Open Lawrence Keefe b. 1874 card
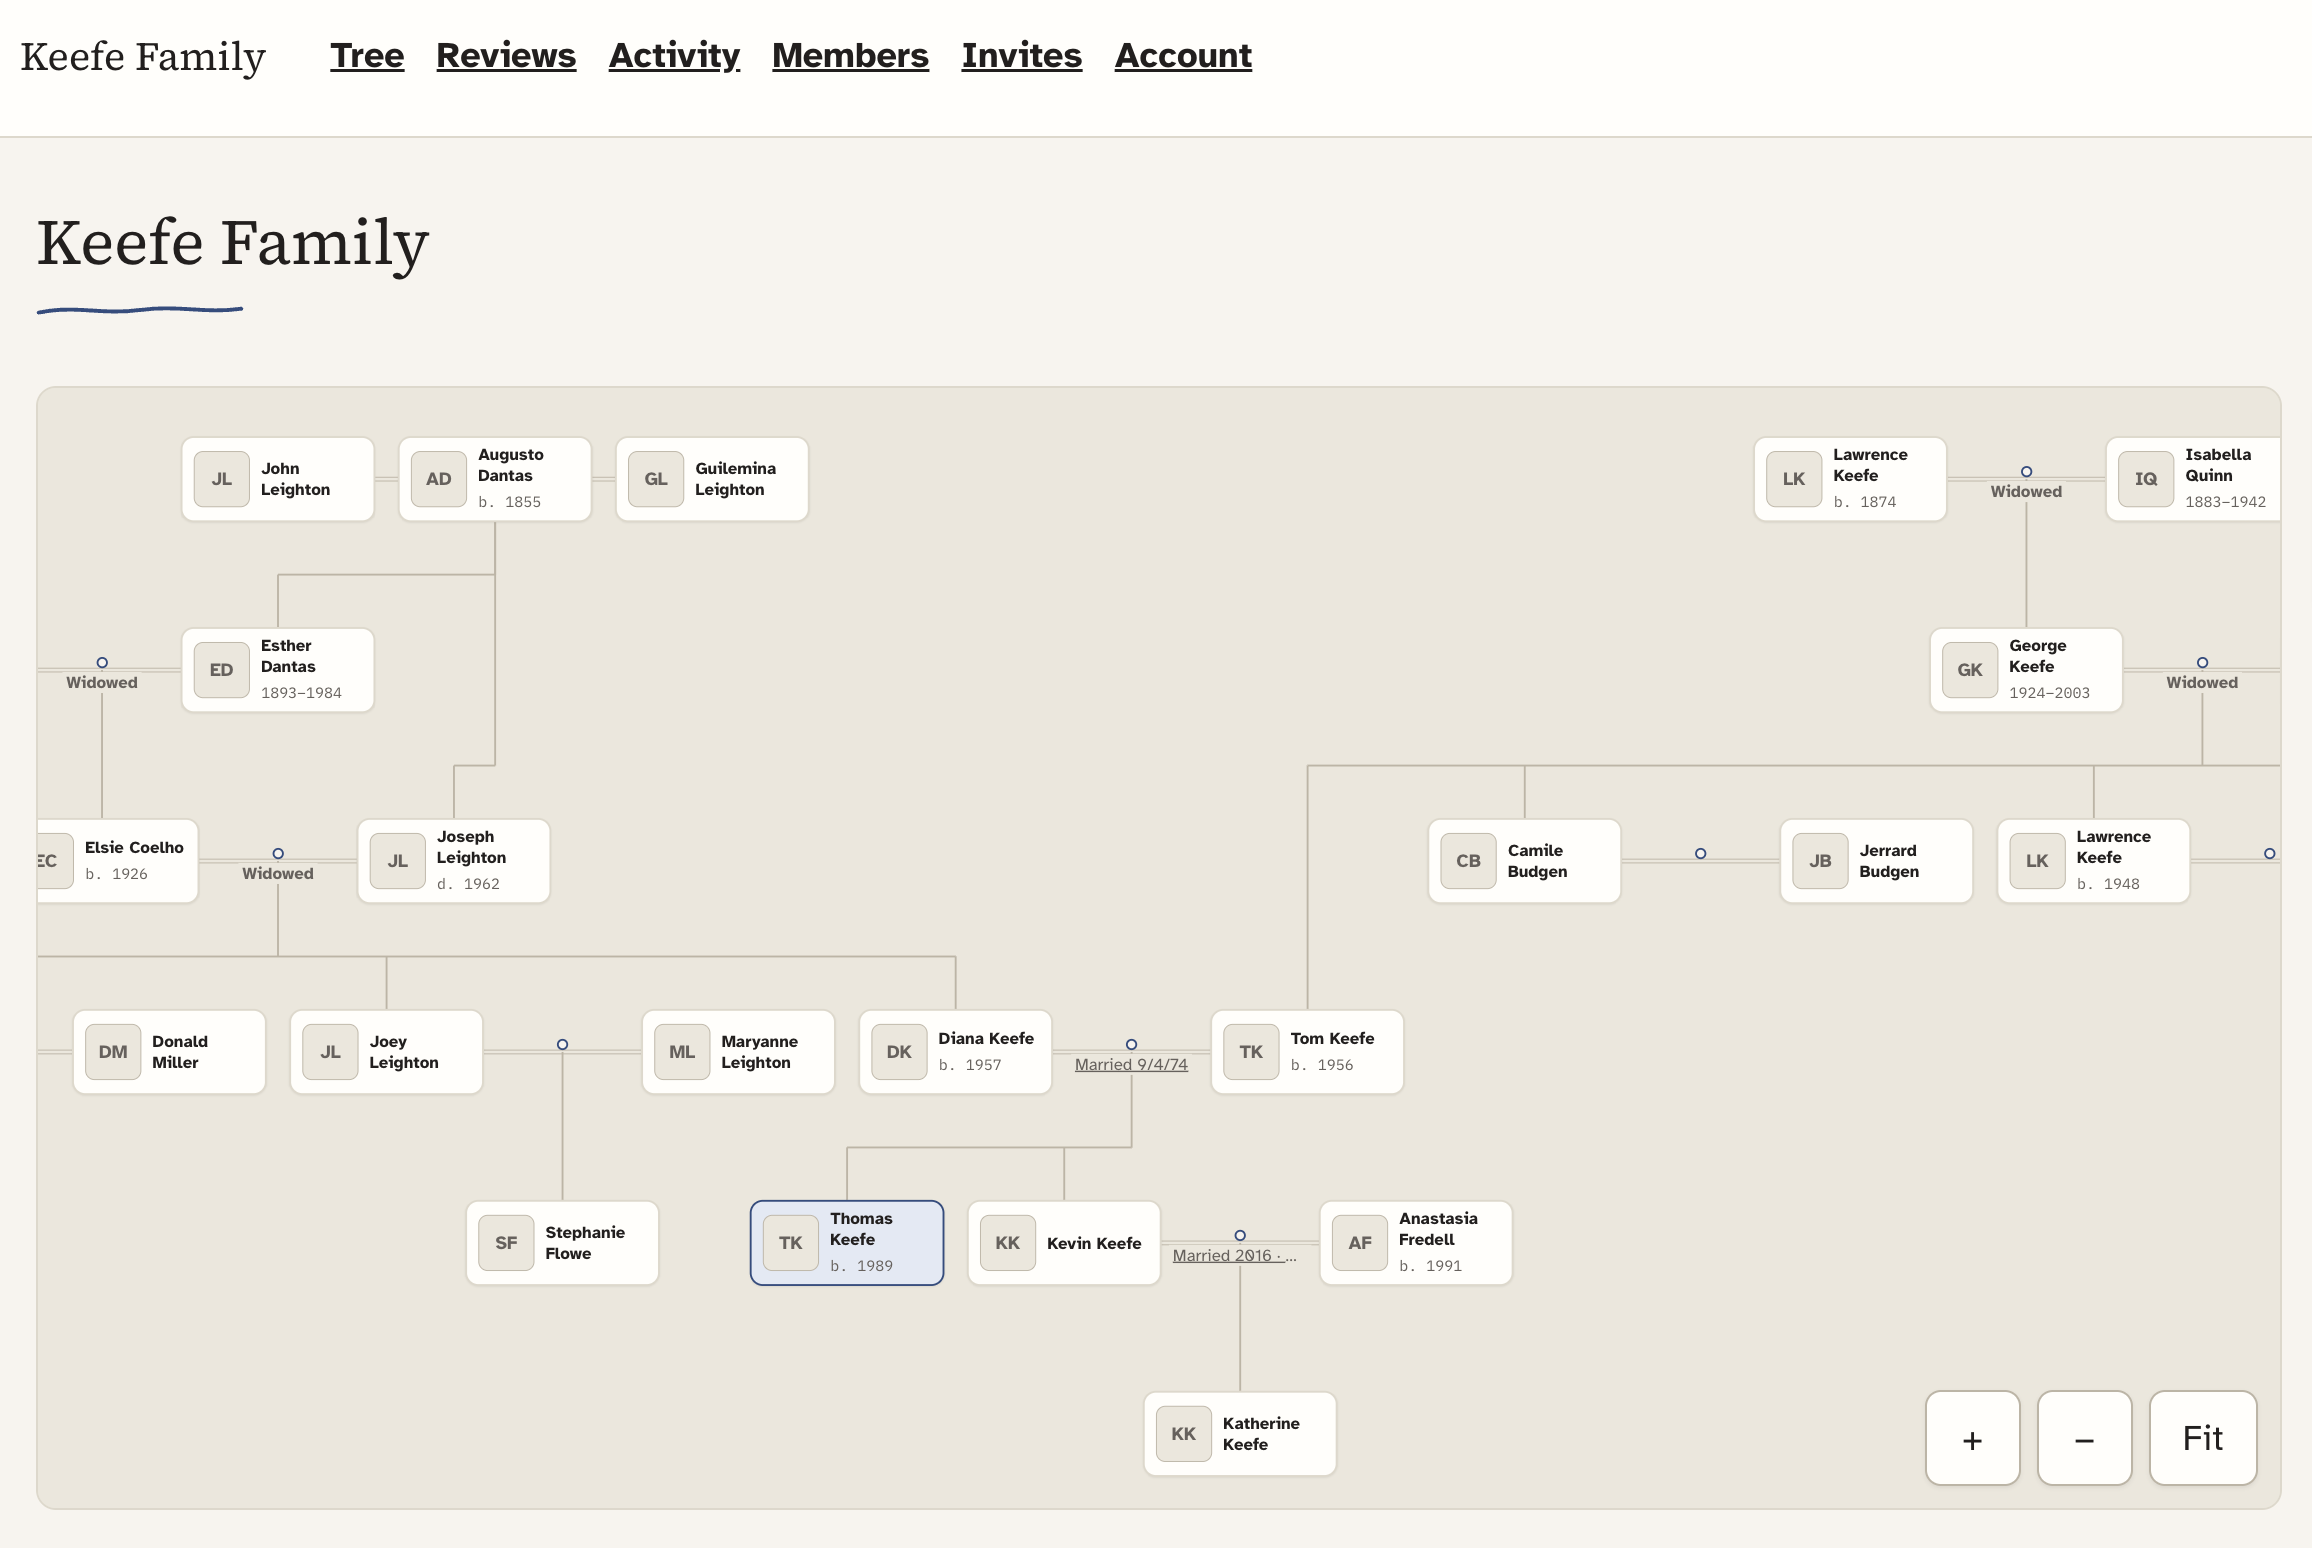The image size is (2312, 1548). tap(1850, 479)
